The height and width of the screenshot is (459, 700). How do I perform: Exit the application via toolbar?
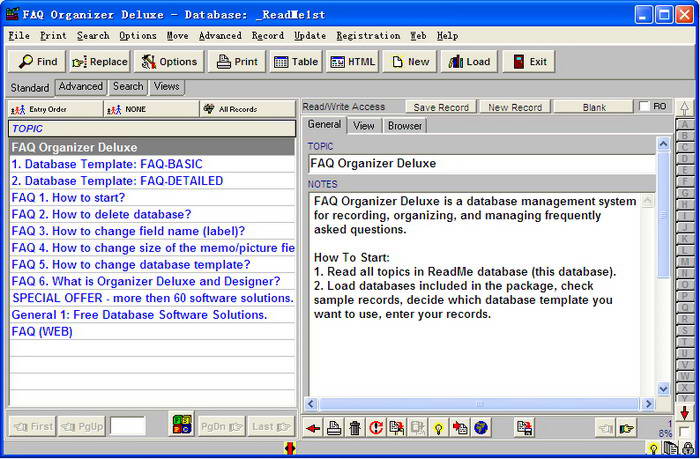click(529, 62)
